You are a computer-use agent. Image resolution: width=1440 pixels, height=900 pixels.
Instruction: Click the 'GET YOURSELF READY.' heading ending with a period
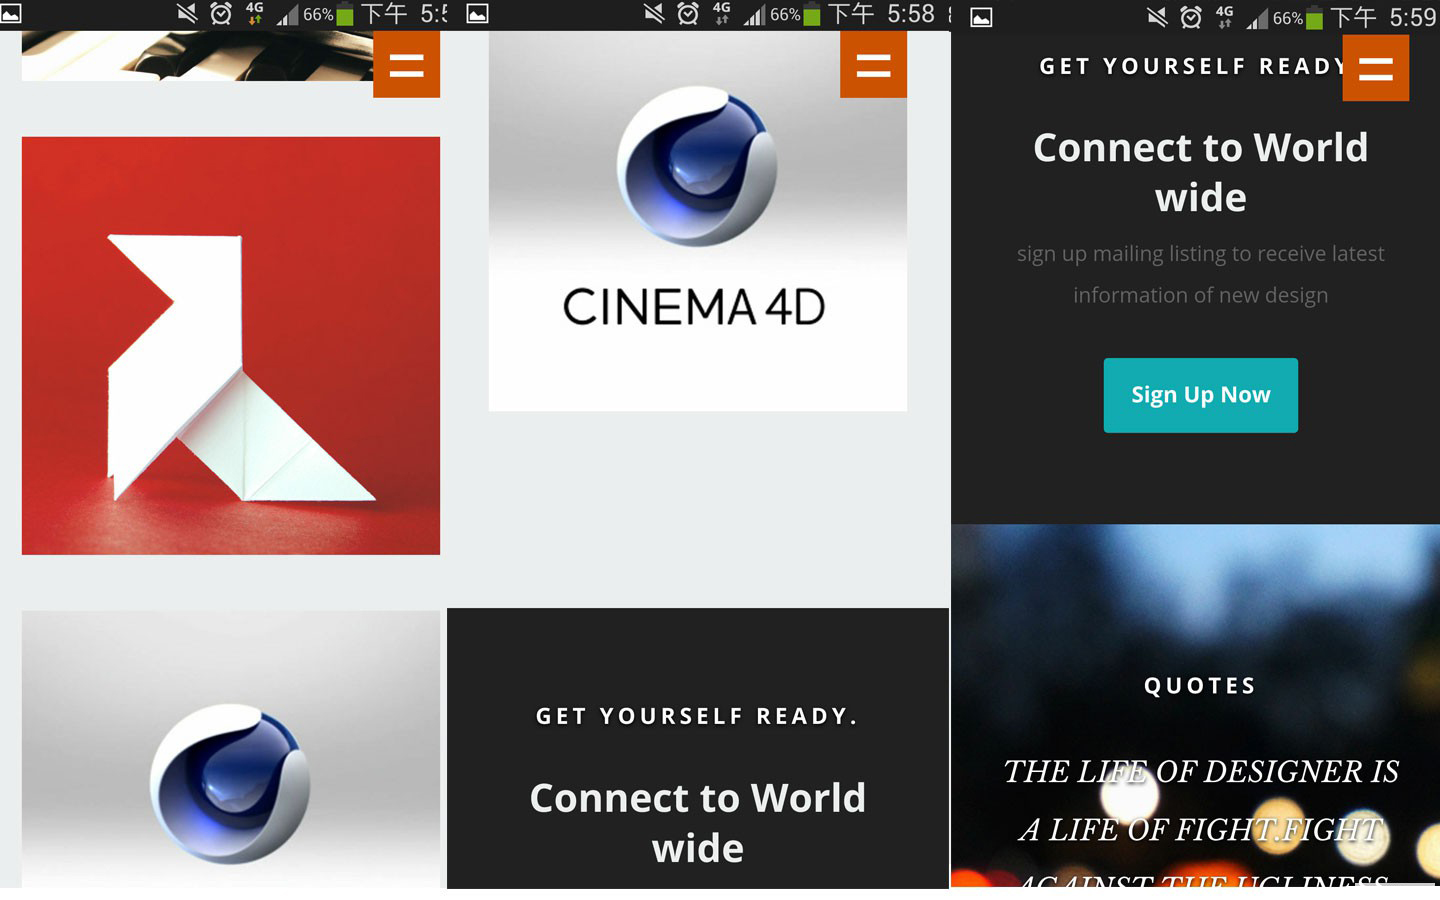click(697, 716)
